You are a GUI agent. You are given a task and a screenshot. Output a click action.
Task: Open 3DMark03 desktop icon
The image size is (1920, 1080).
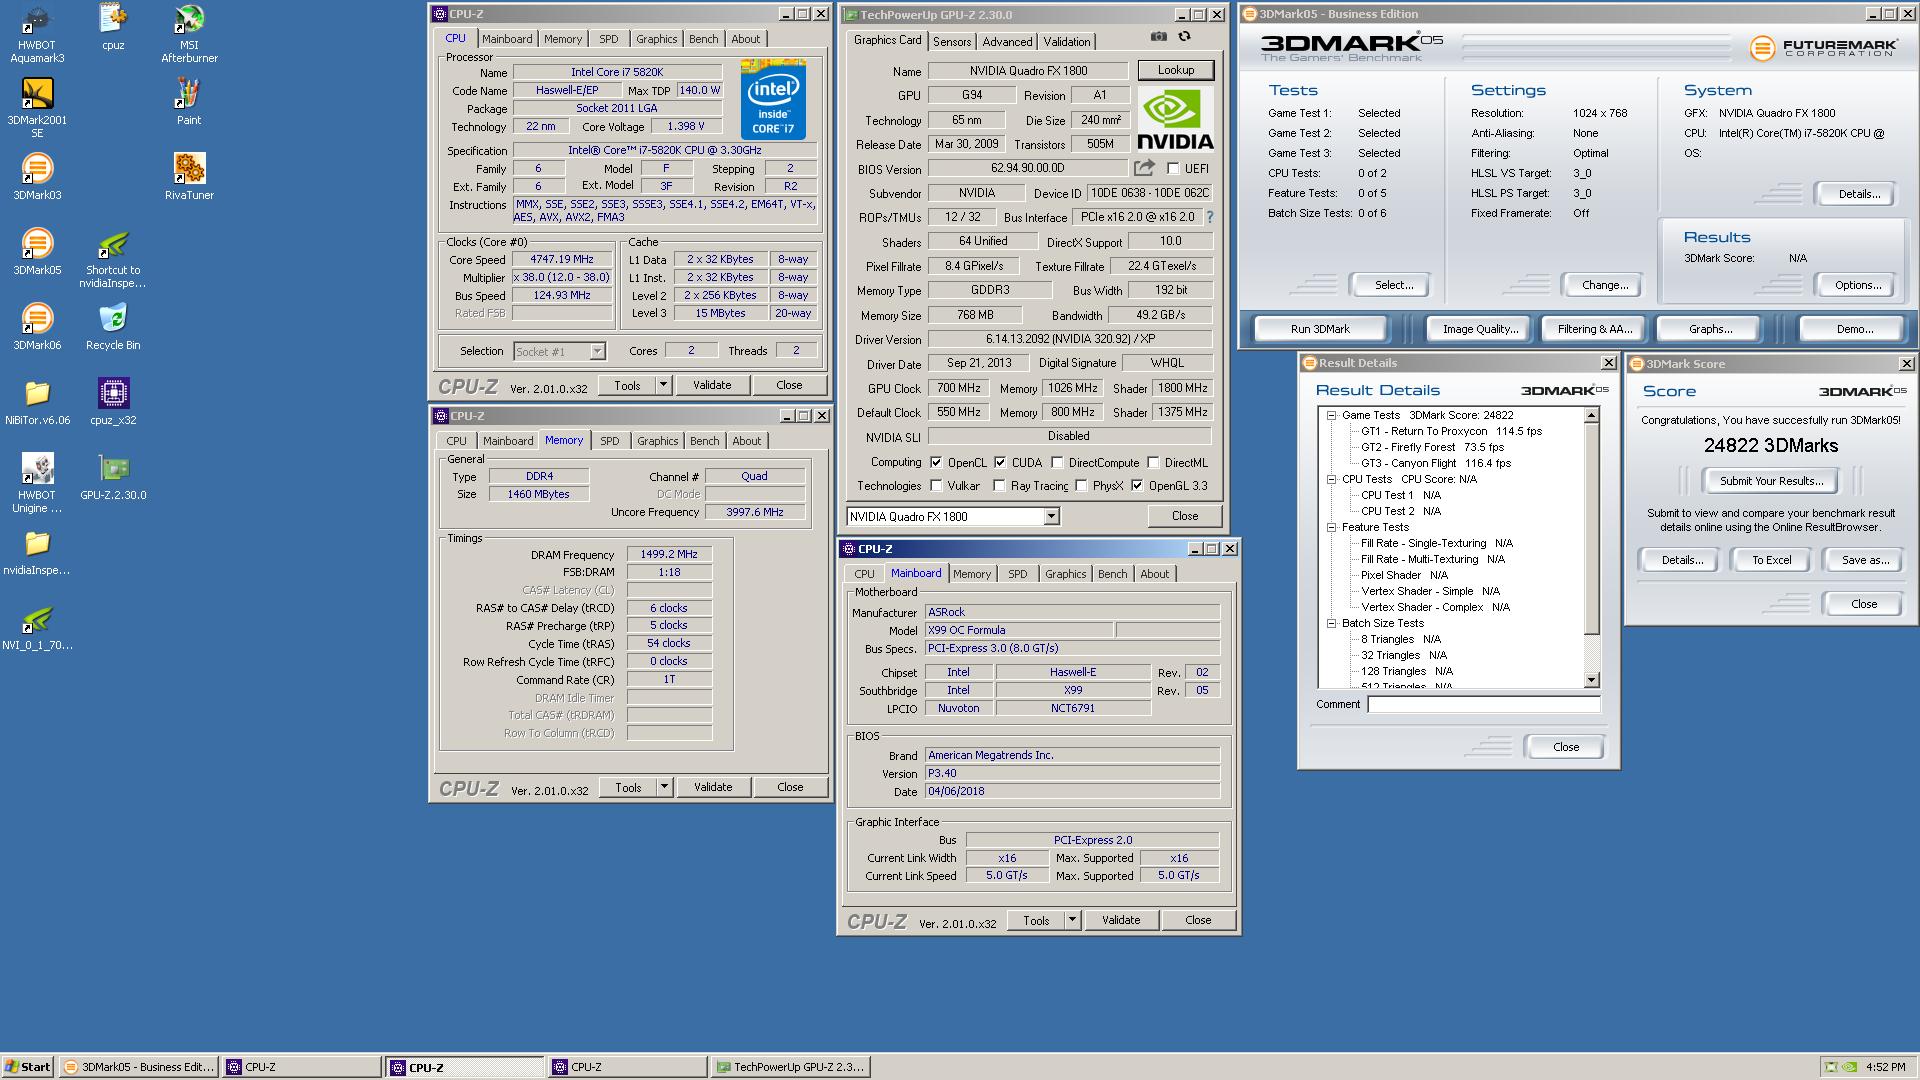37,177
